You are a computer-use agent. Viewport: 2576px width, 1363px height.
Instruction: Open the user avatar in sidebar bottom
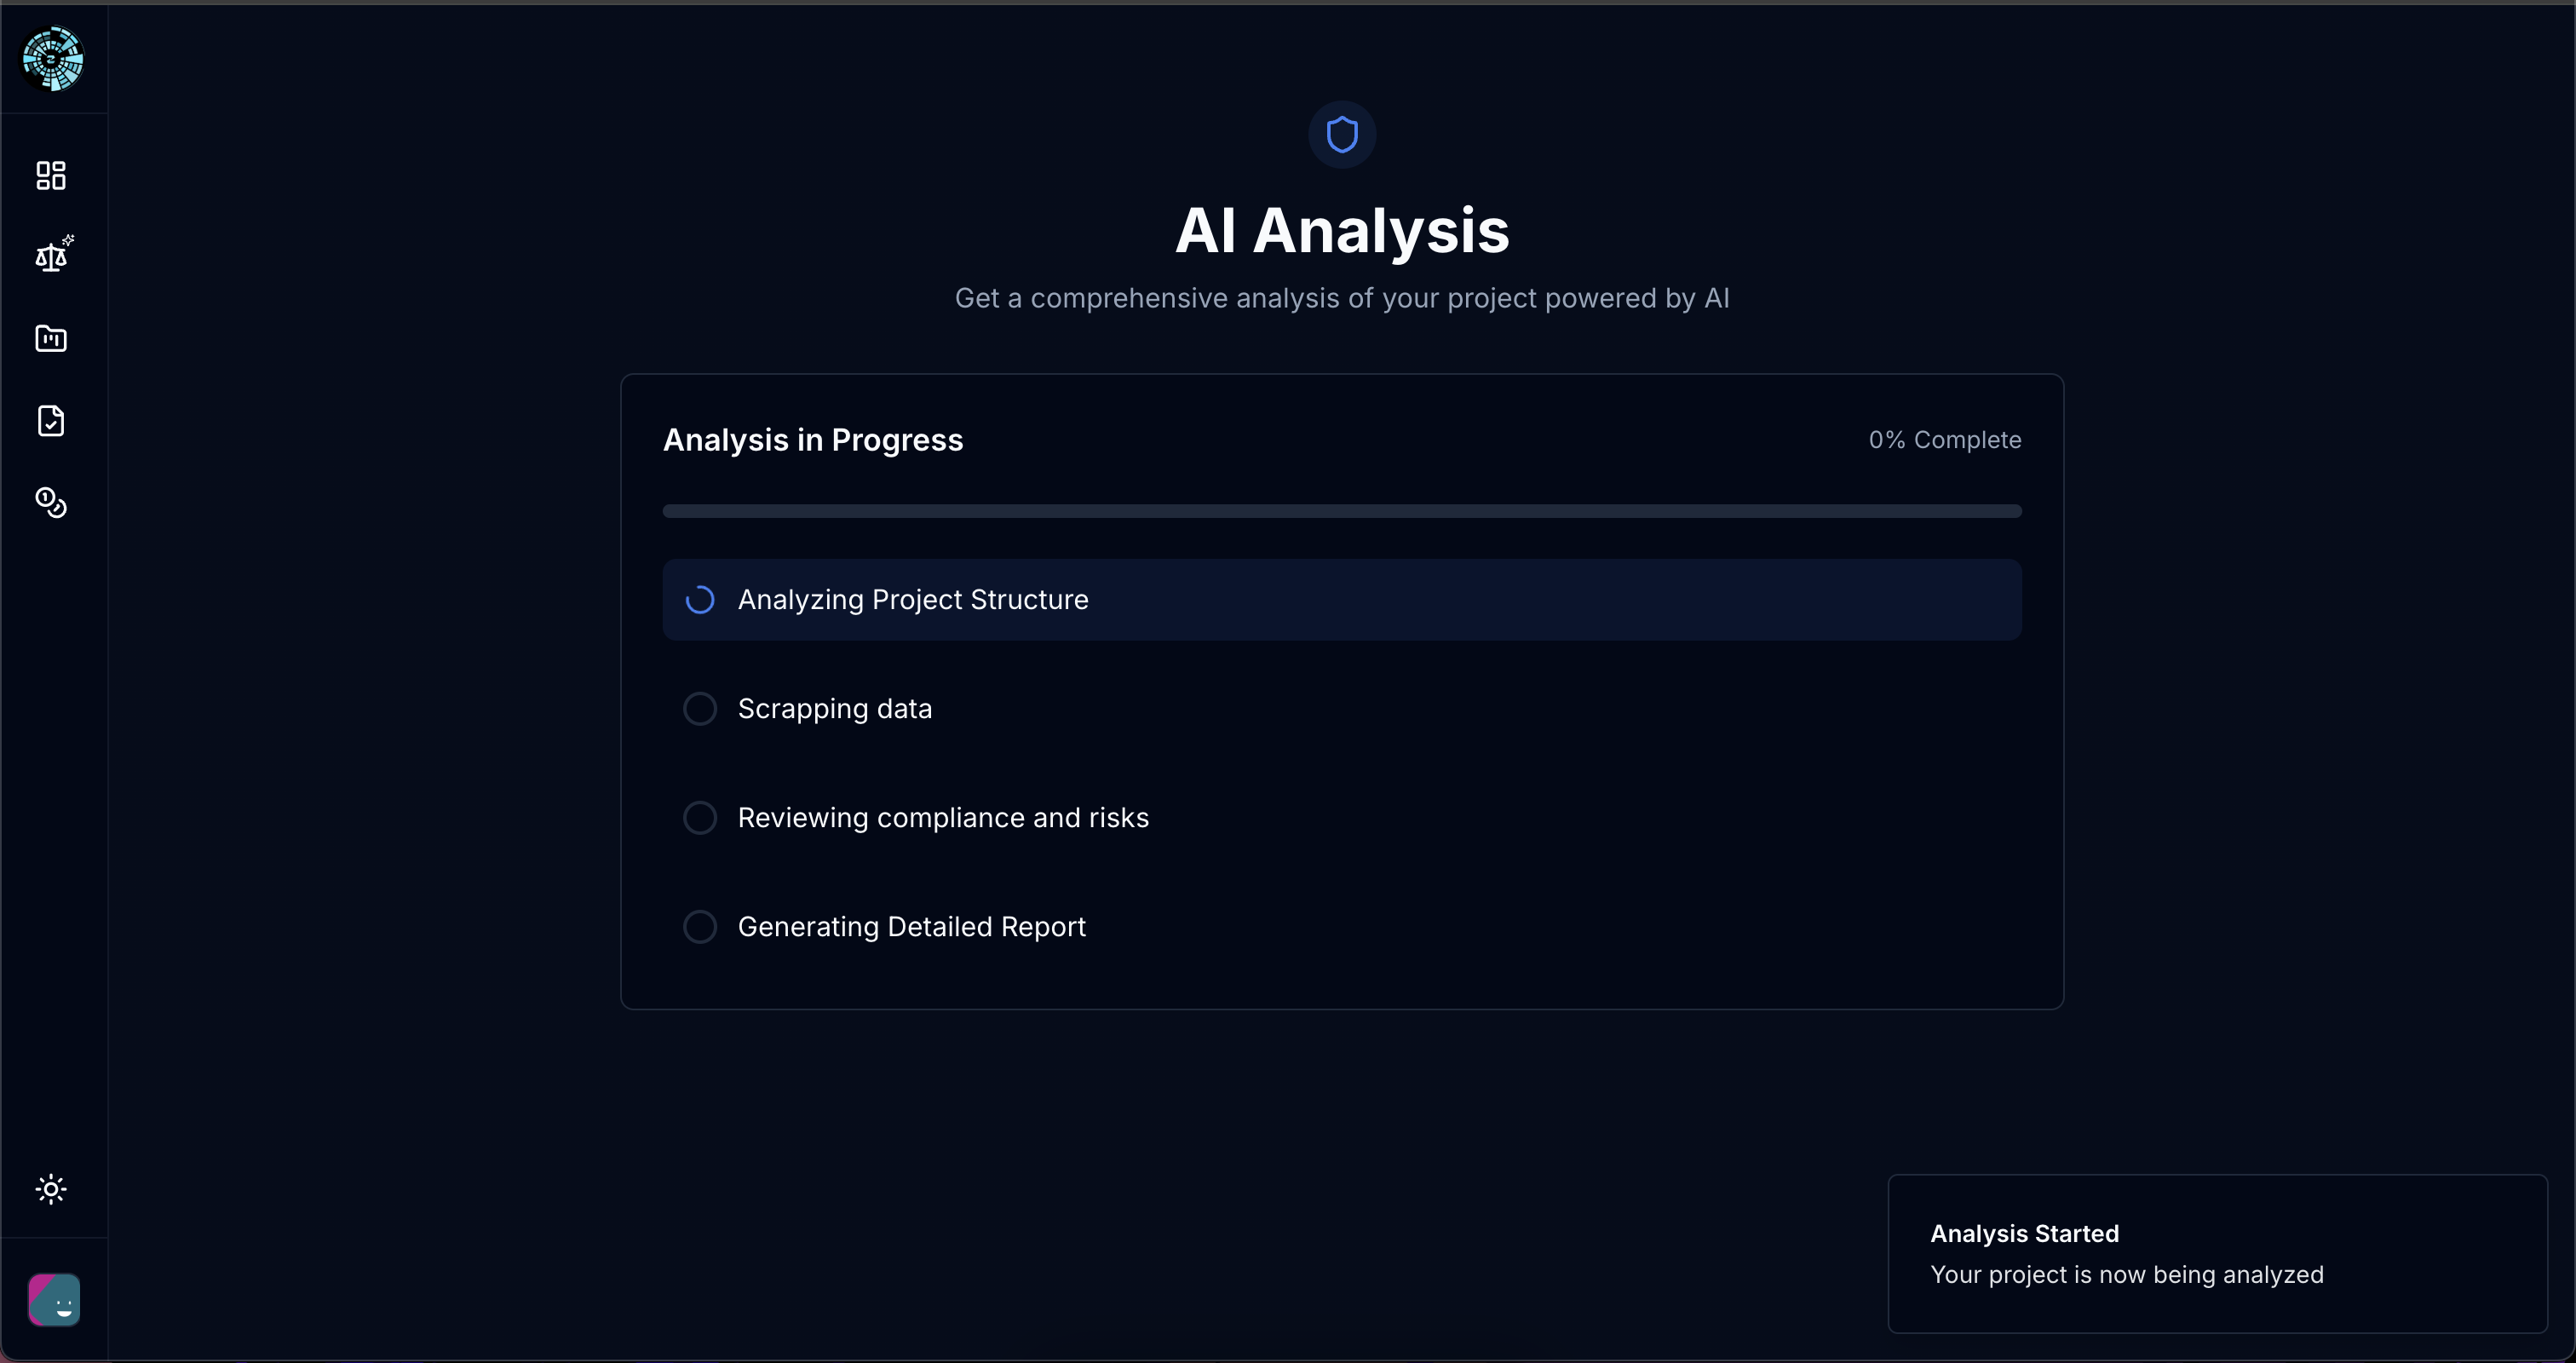click(54, 1299)
